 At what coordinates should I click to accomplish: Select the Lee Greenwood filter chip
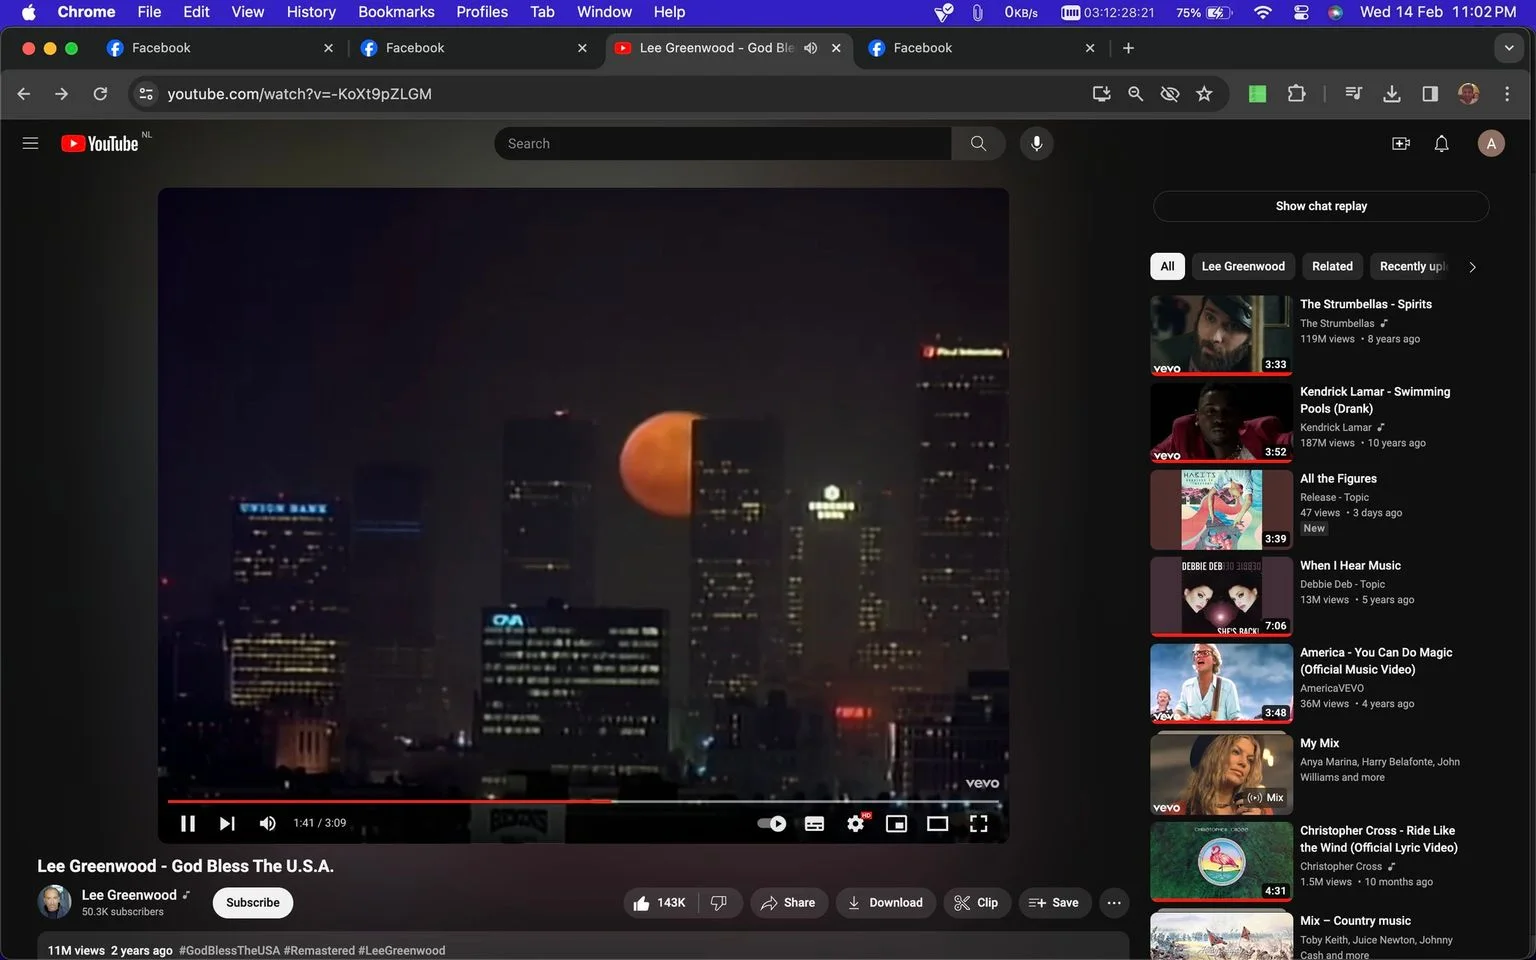click(1243, 266)
